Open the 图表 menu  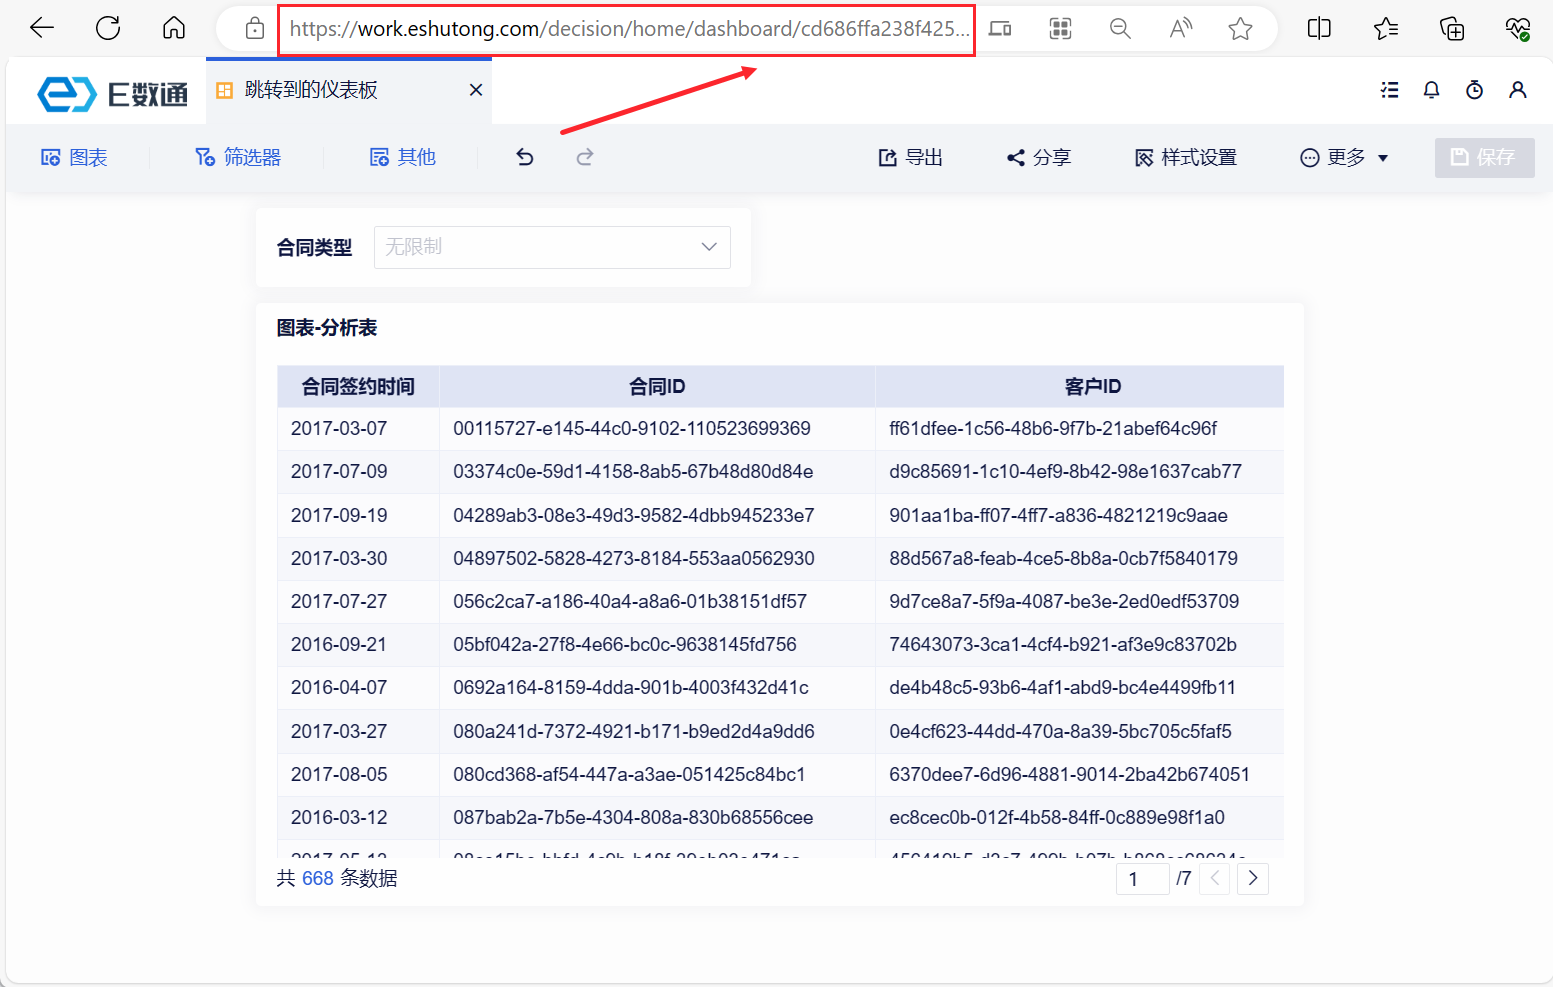click(74, 157)
